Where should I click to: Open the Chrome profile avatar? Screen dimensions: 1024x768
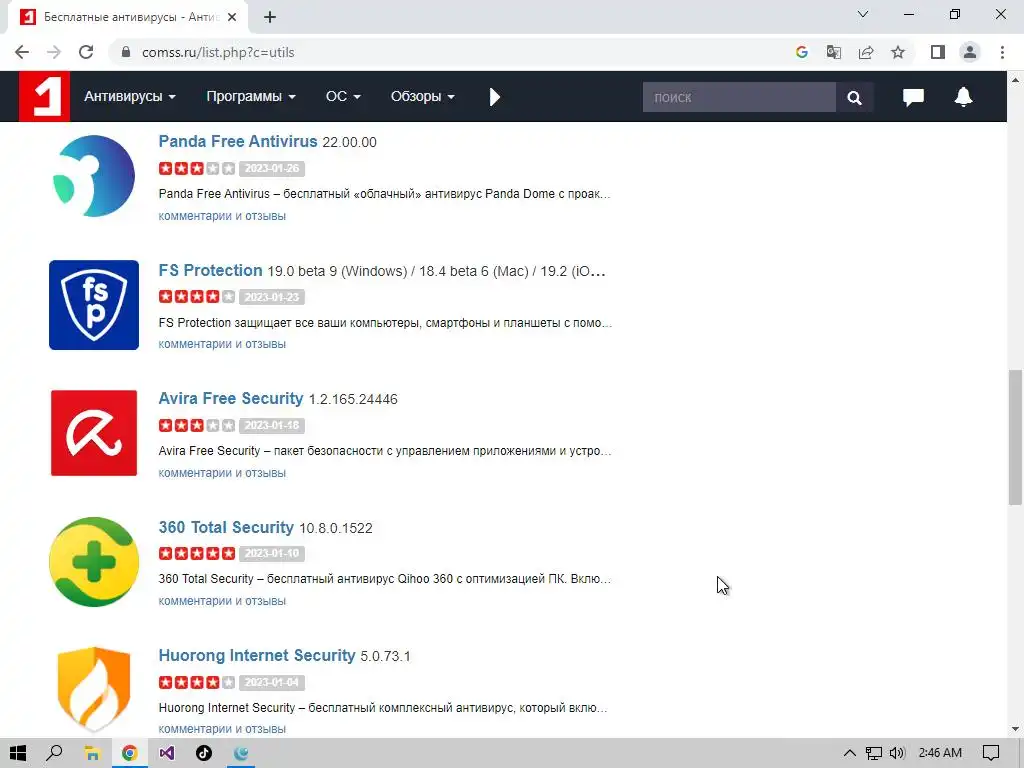pos(970,52)
